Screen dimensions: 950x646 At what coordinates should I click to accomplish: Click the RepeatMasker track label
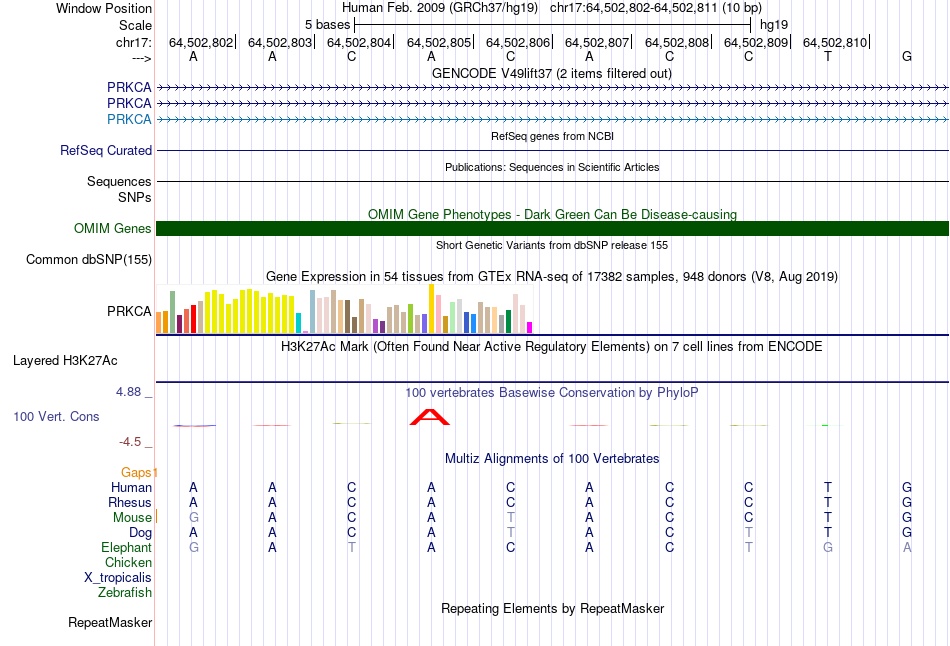110,622
